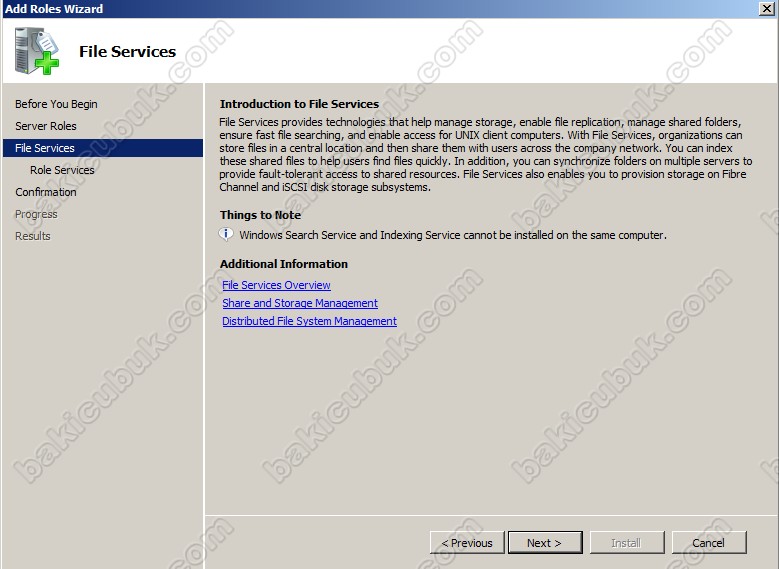
Task: Cancel the Add Roles Wizard
Action: pos(709,543)
